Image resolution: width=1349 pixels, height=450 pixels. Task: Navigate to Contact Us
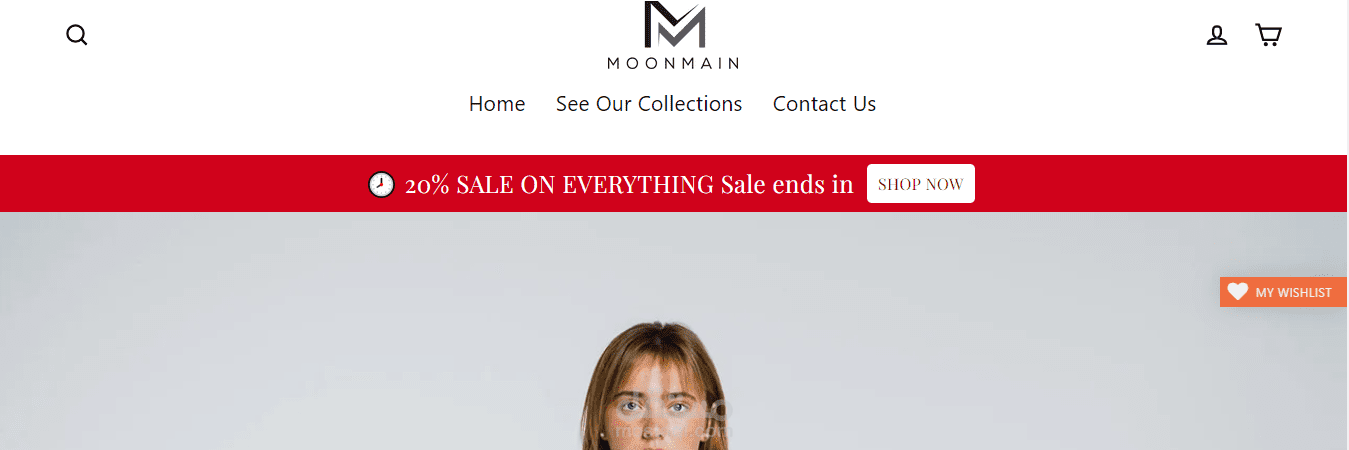(824, 104)
